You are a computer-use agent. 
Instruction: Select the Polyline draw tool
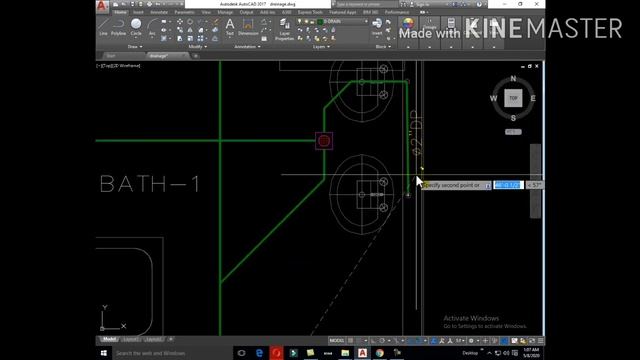[x=118, y=26]
